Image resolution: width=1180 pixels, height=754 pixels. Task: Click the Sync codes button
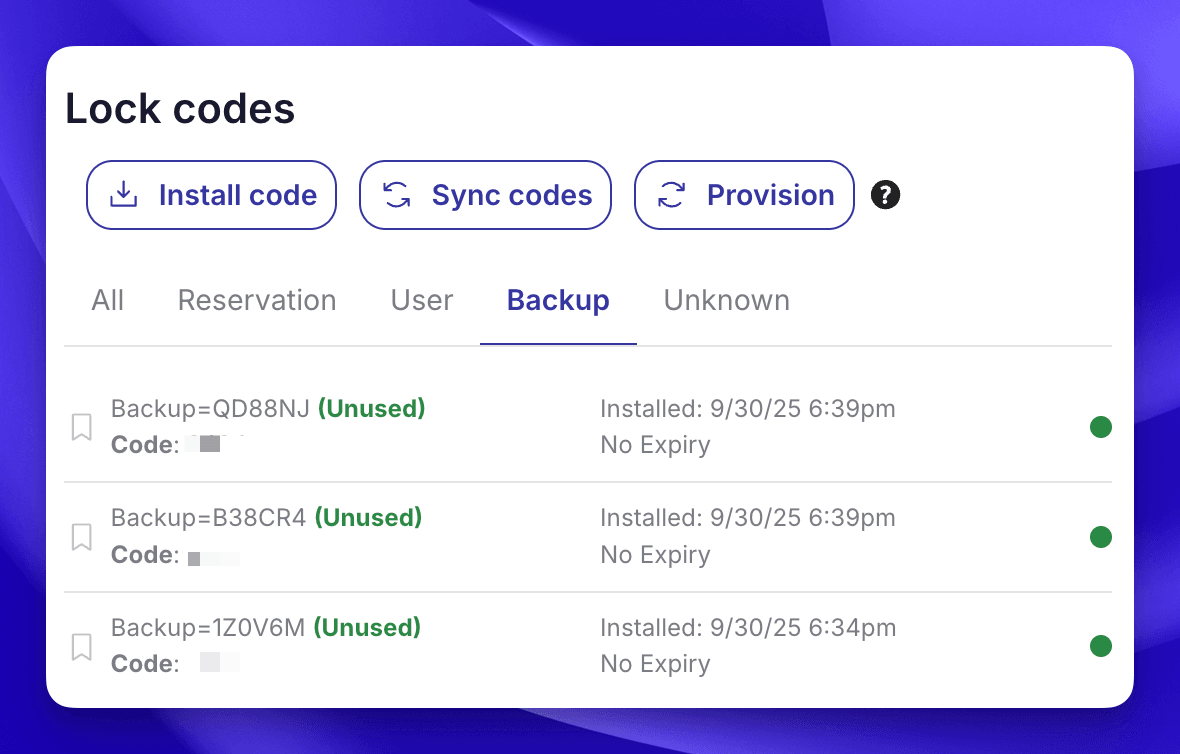click(485, 195)
